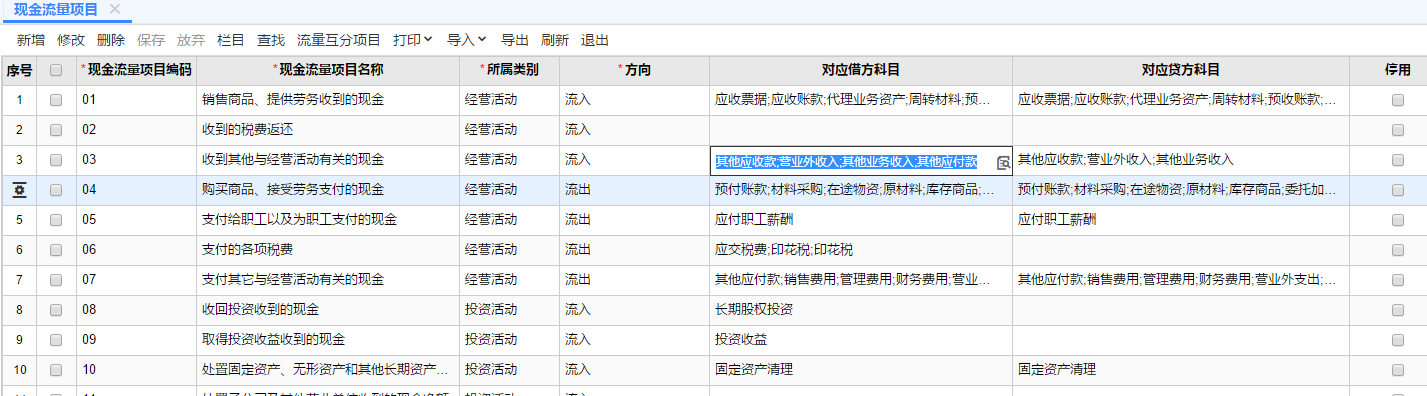Switch to the 现金流量项目 tab
This screenshot has height=396, width=1427.
(56, 9)
